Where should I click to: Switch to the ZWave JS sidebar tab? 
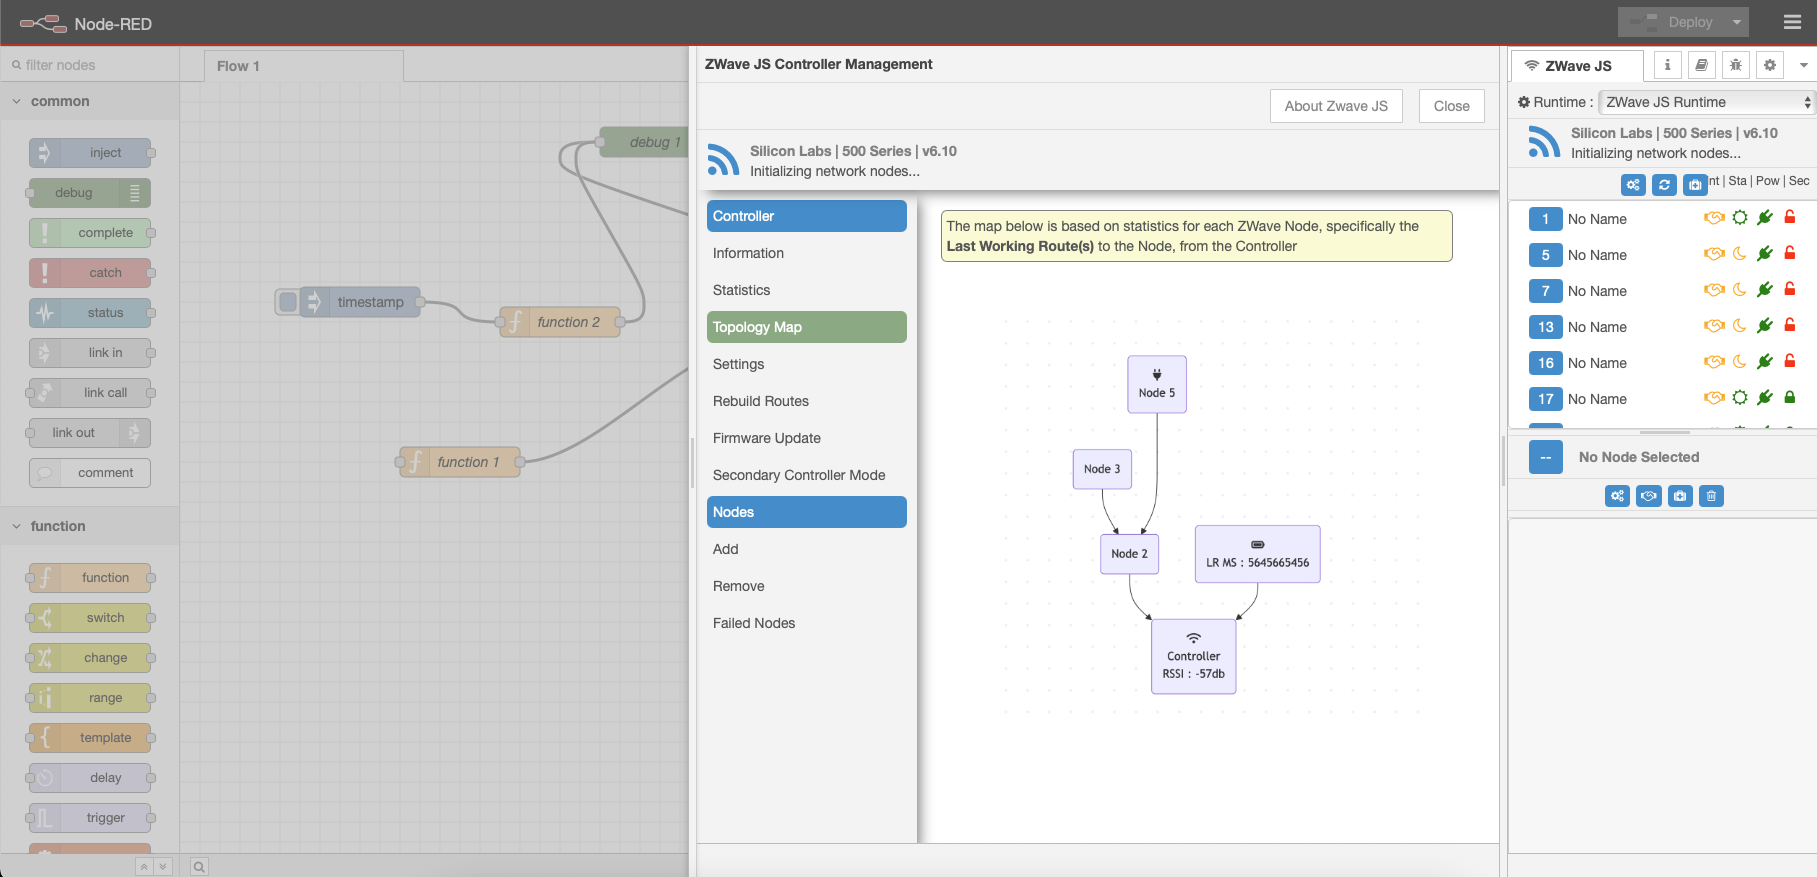1576,66
